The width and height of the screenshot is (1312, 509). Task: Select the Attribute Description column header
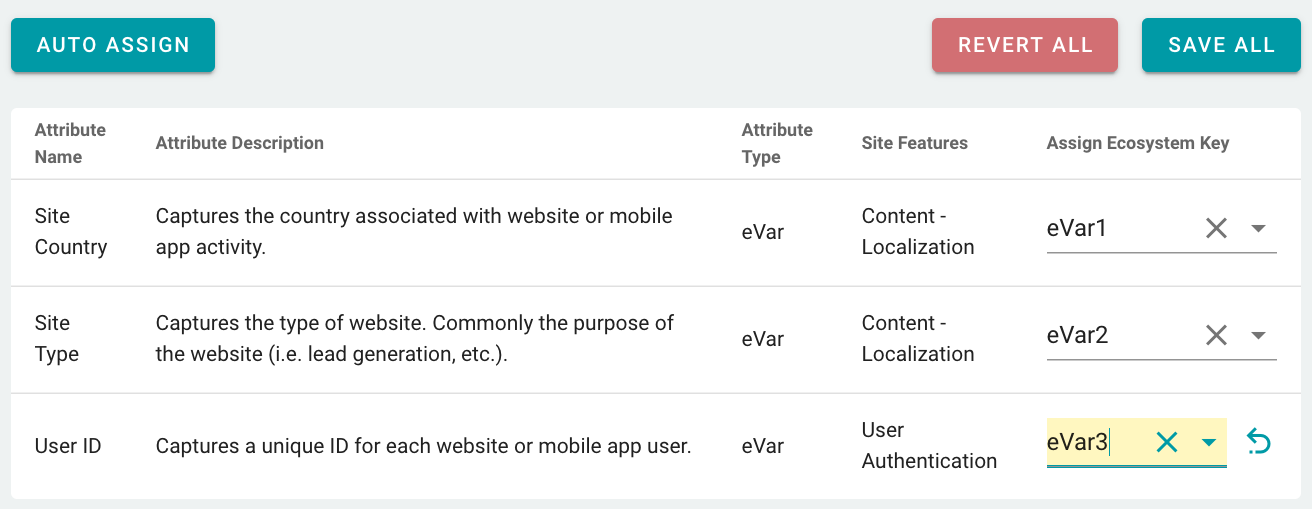(x=240, y=143)
